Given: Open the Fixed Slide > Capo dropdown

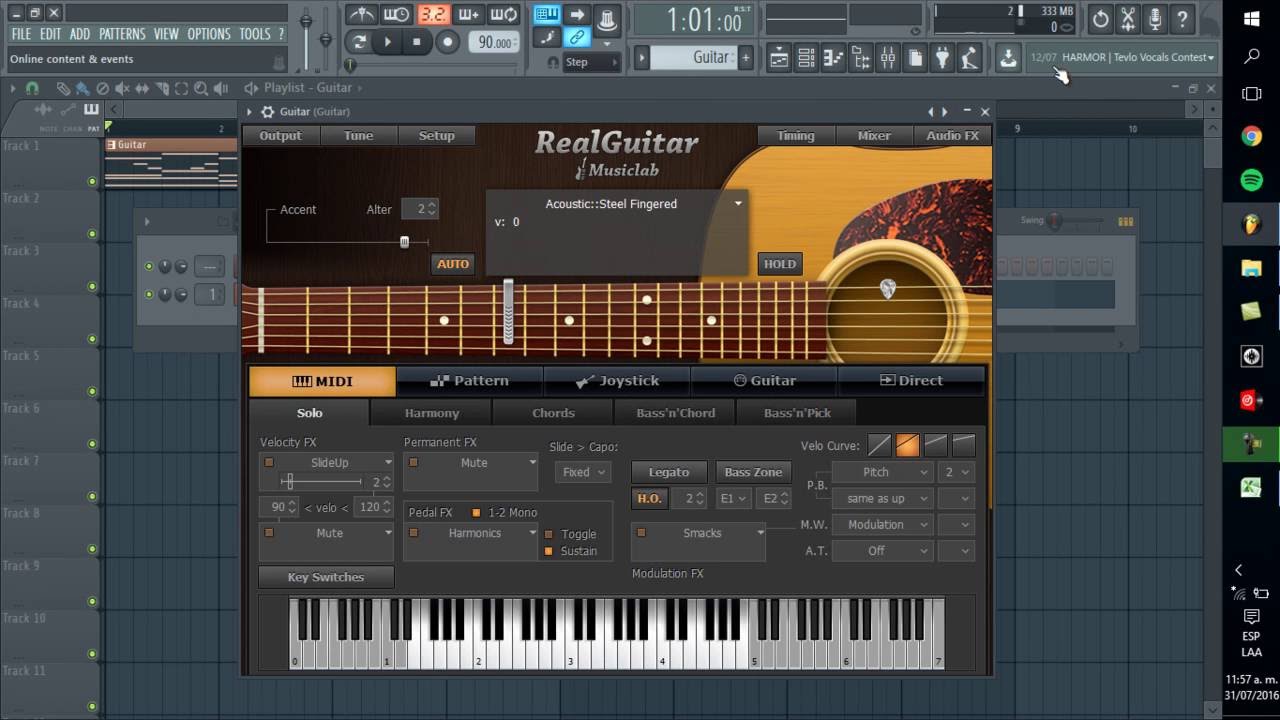Looking at the screenshot, I should pyautogui.click(x=582, y=472).
